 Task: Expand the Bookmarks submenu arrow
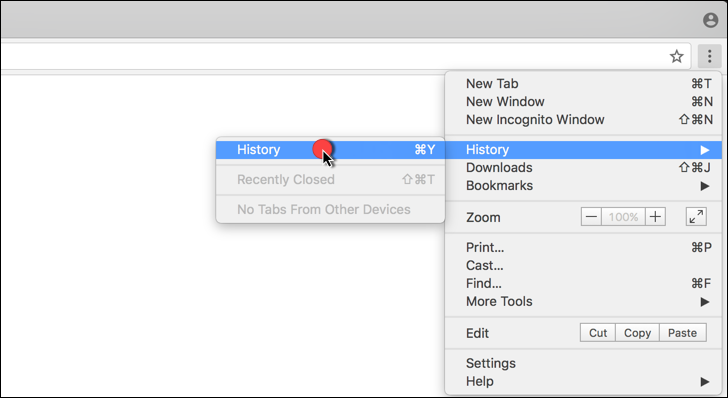(705, 186)
